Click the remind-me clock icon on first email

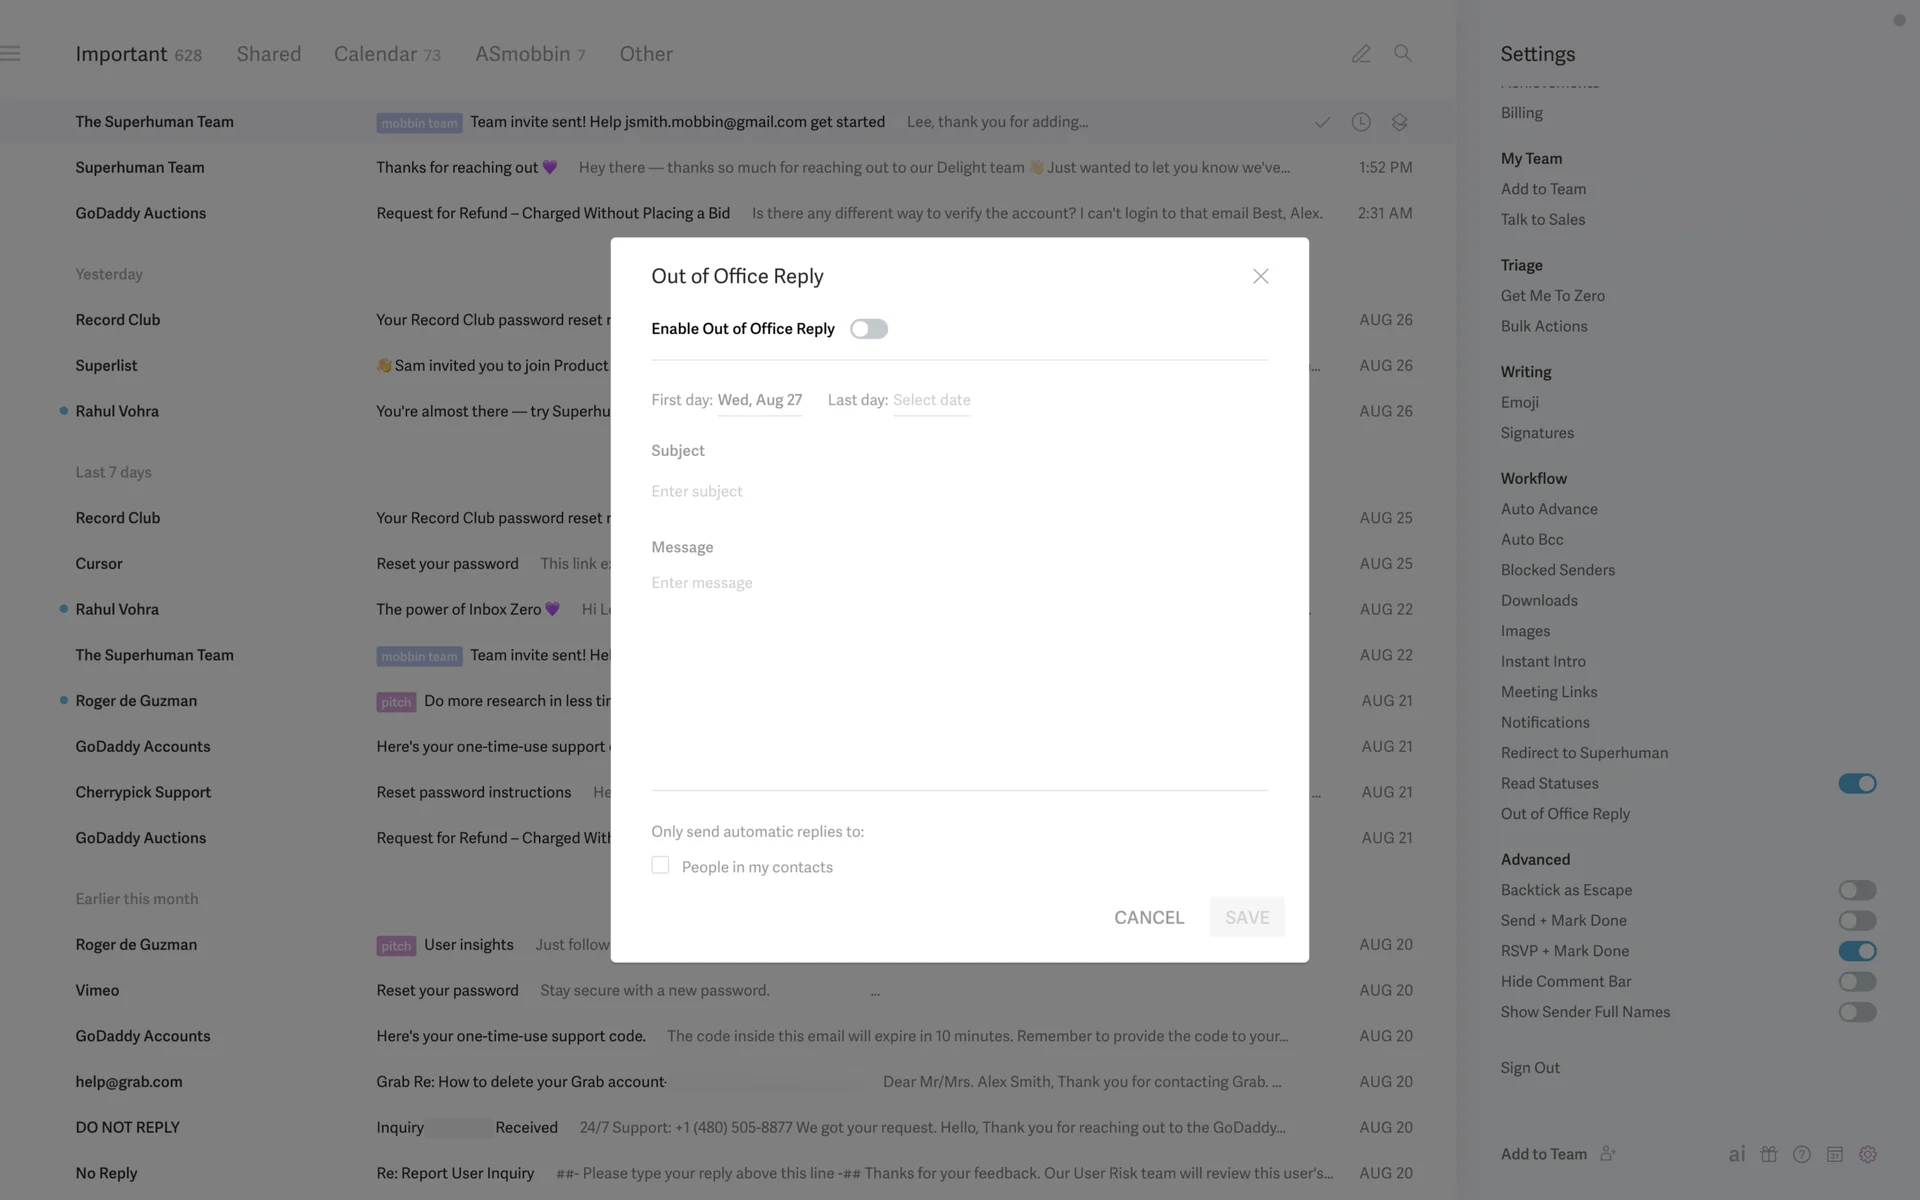click(x=1361, y=122)
